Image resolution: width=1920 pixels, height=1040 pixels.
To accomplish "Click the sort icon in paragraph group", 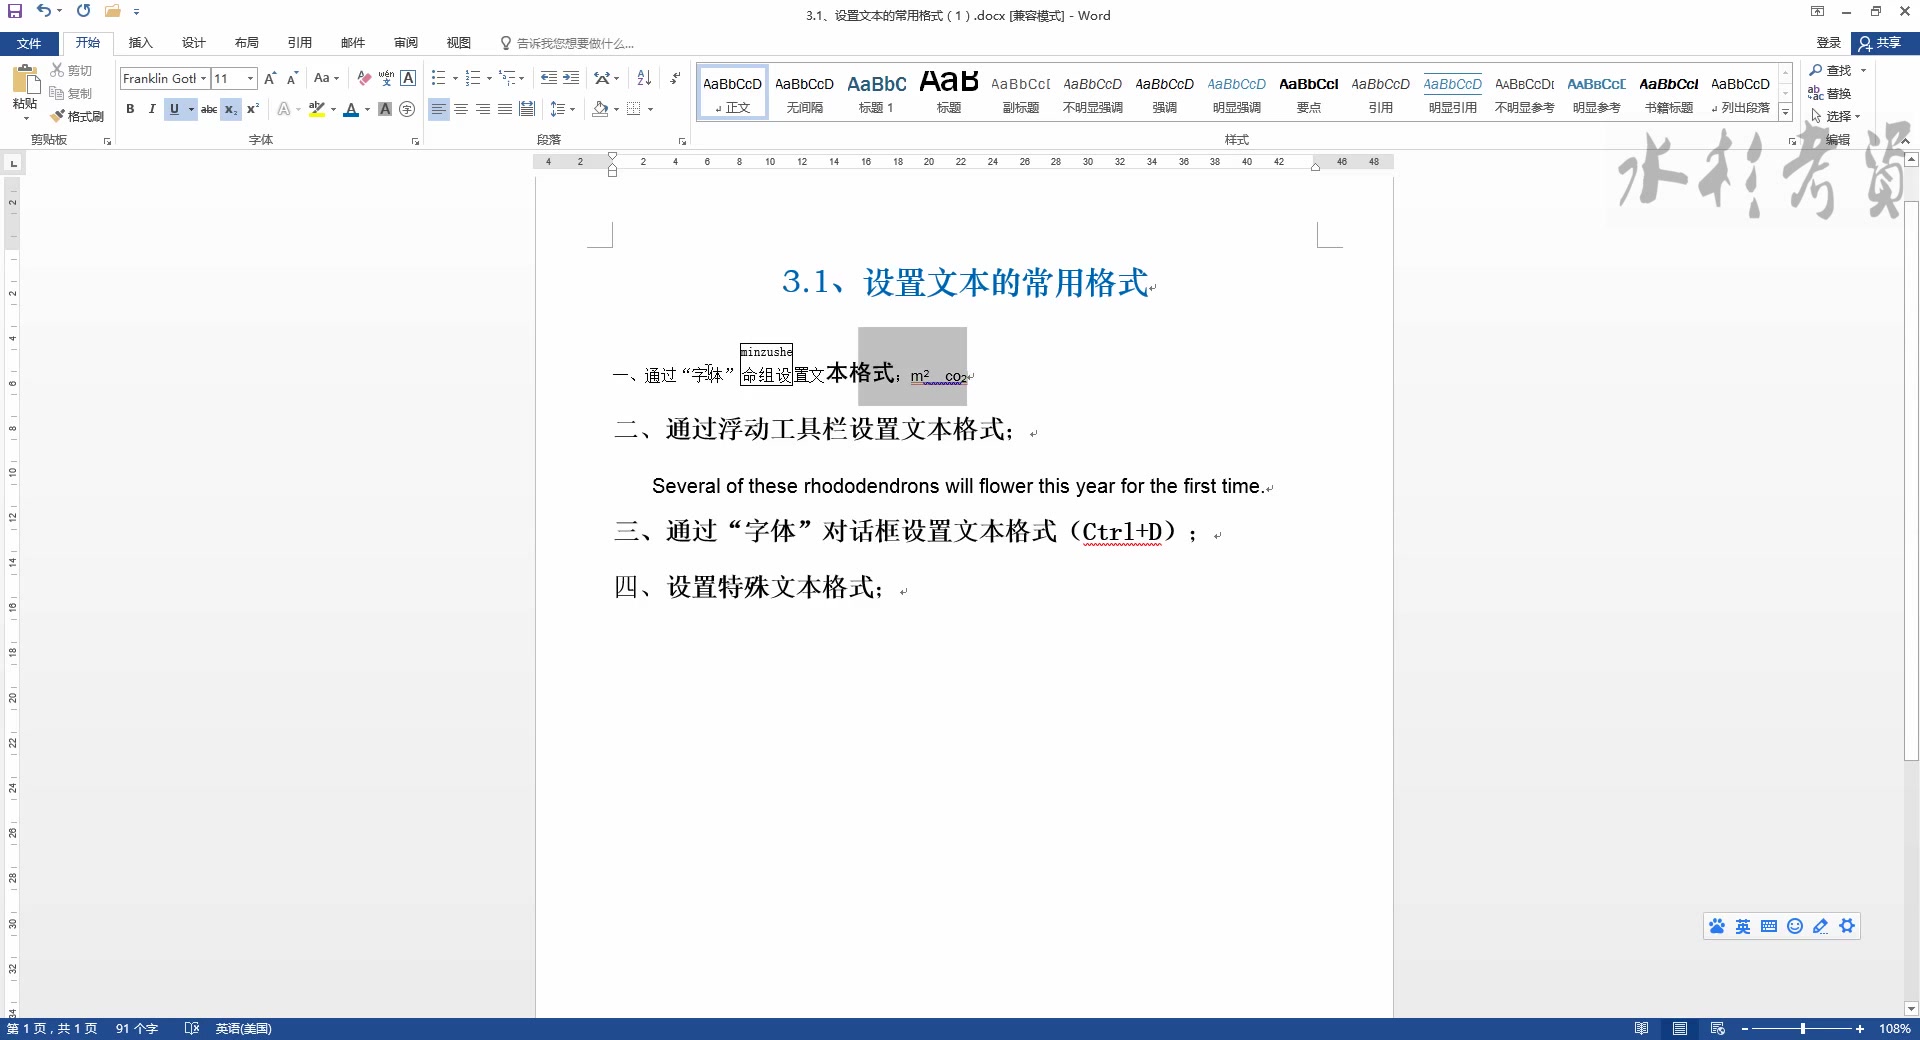I will 642,78.
